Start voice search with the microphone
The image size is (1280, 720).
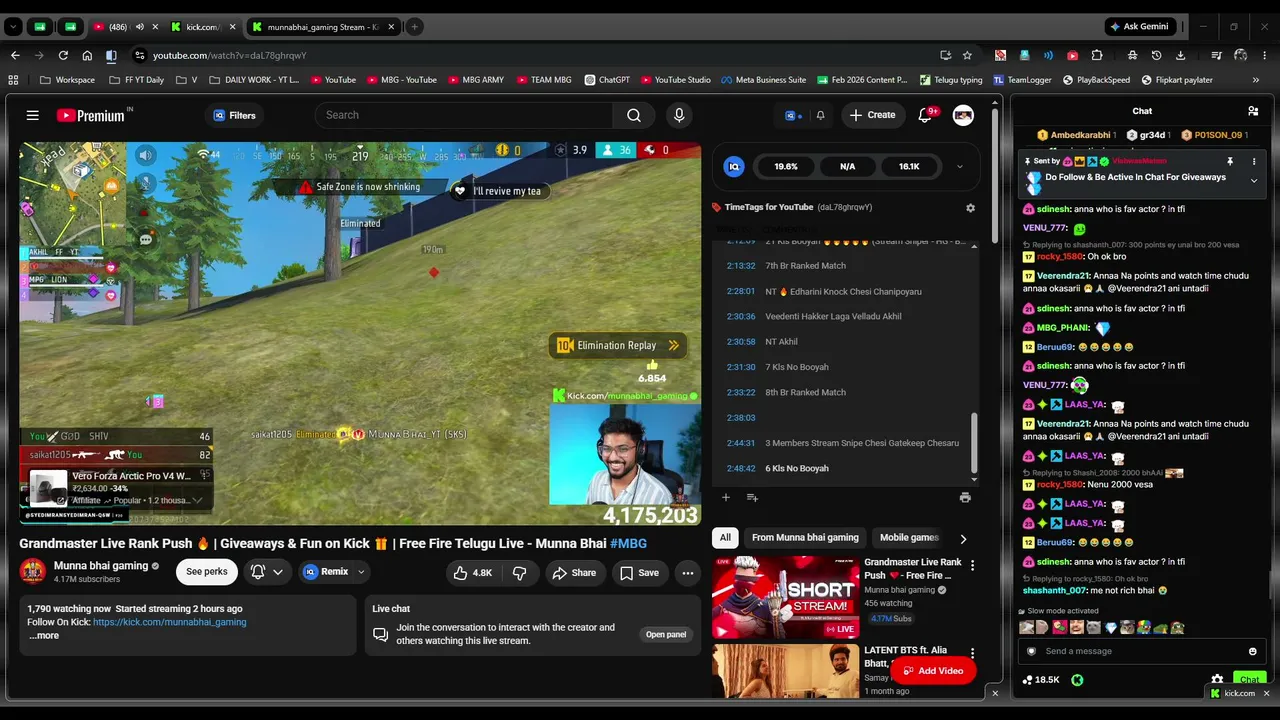pos(680,115)
